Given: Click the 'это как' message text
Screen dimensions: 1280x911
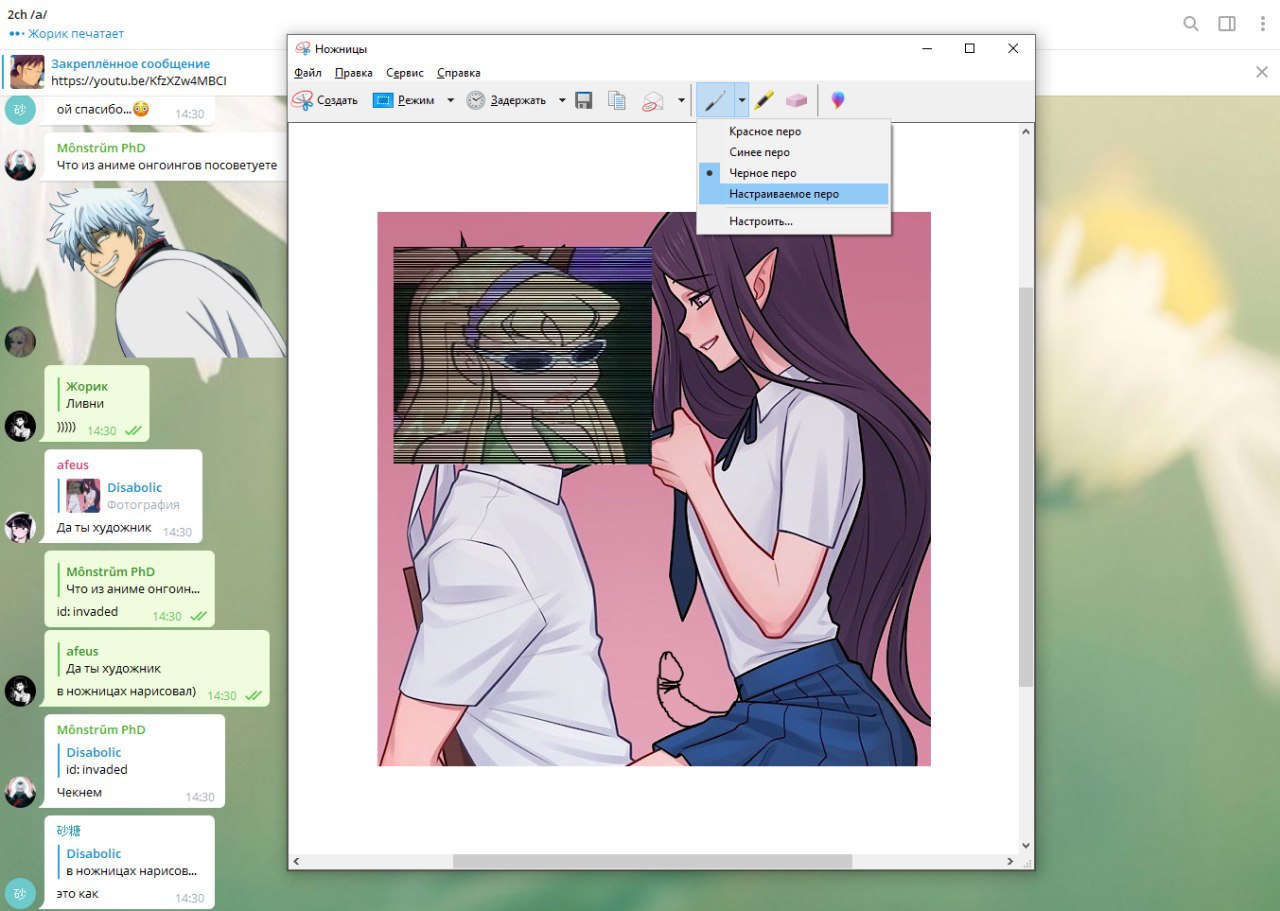Looking at the screenshot, I should 77,893.
